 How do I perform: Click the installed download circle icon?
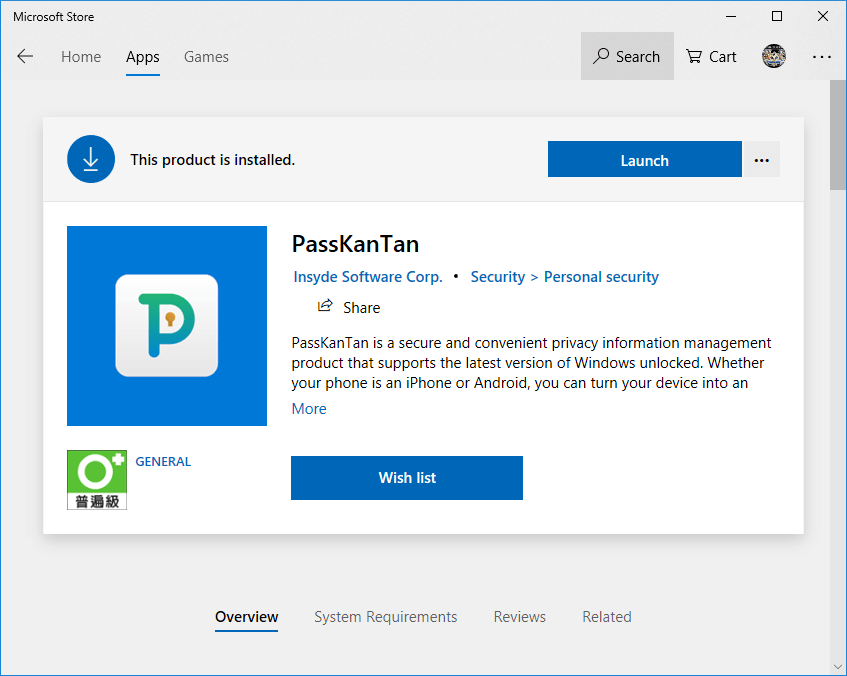tap(91, 159)
